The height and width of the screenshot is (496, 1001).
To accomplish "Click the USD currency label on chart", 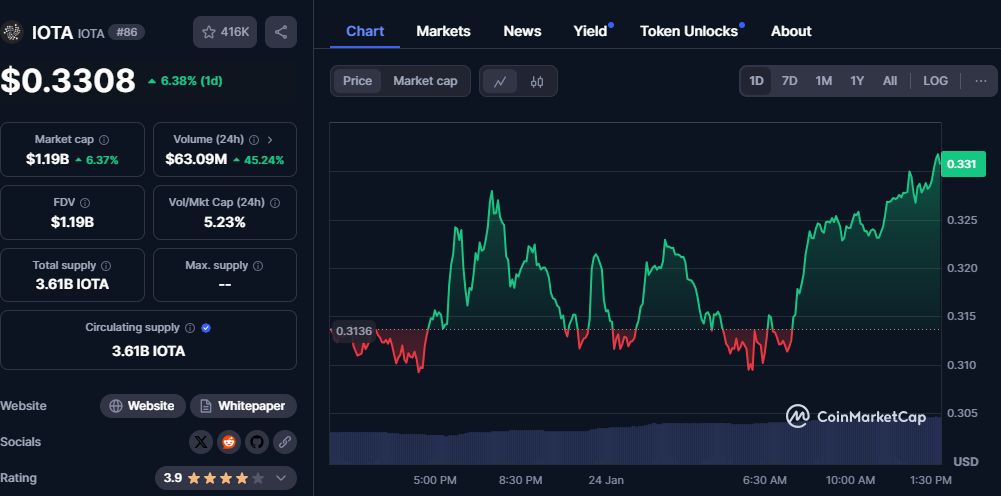I will click(965, 462).
